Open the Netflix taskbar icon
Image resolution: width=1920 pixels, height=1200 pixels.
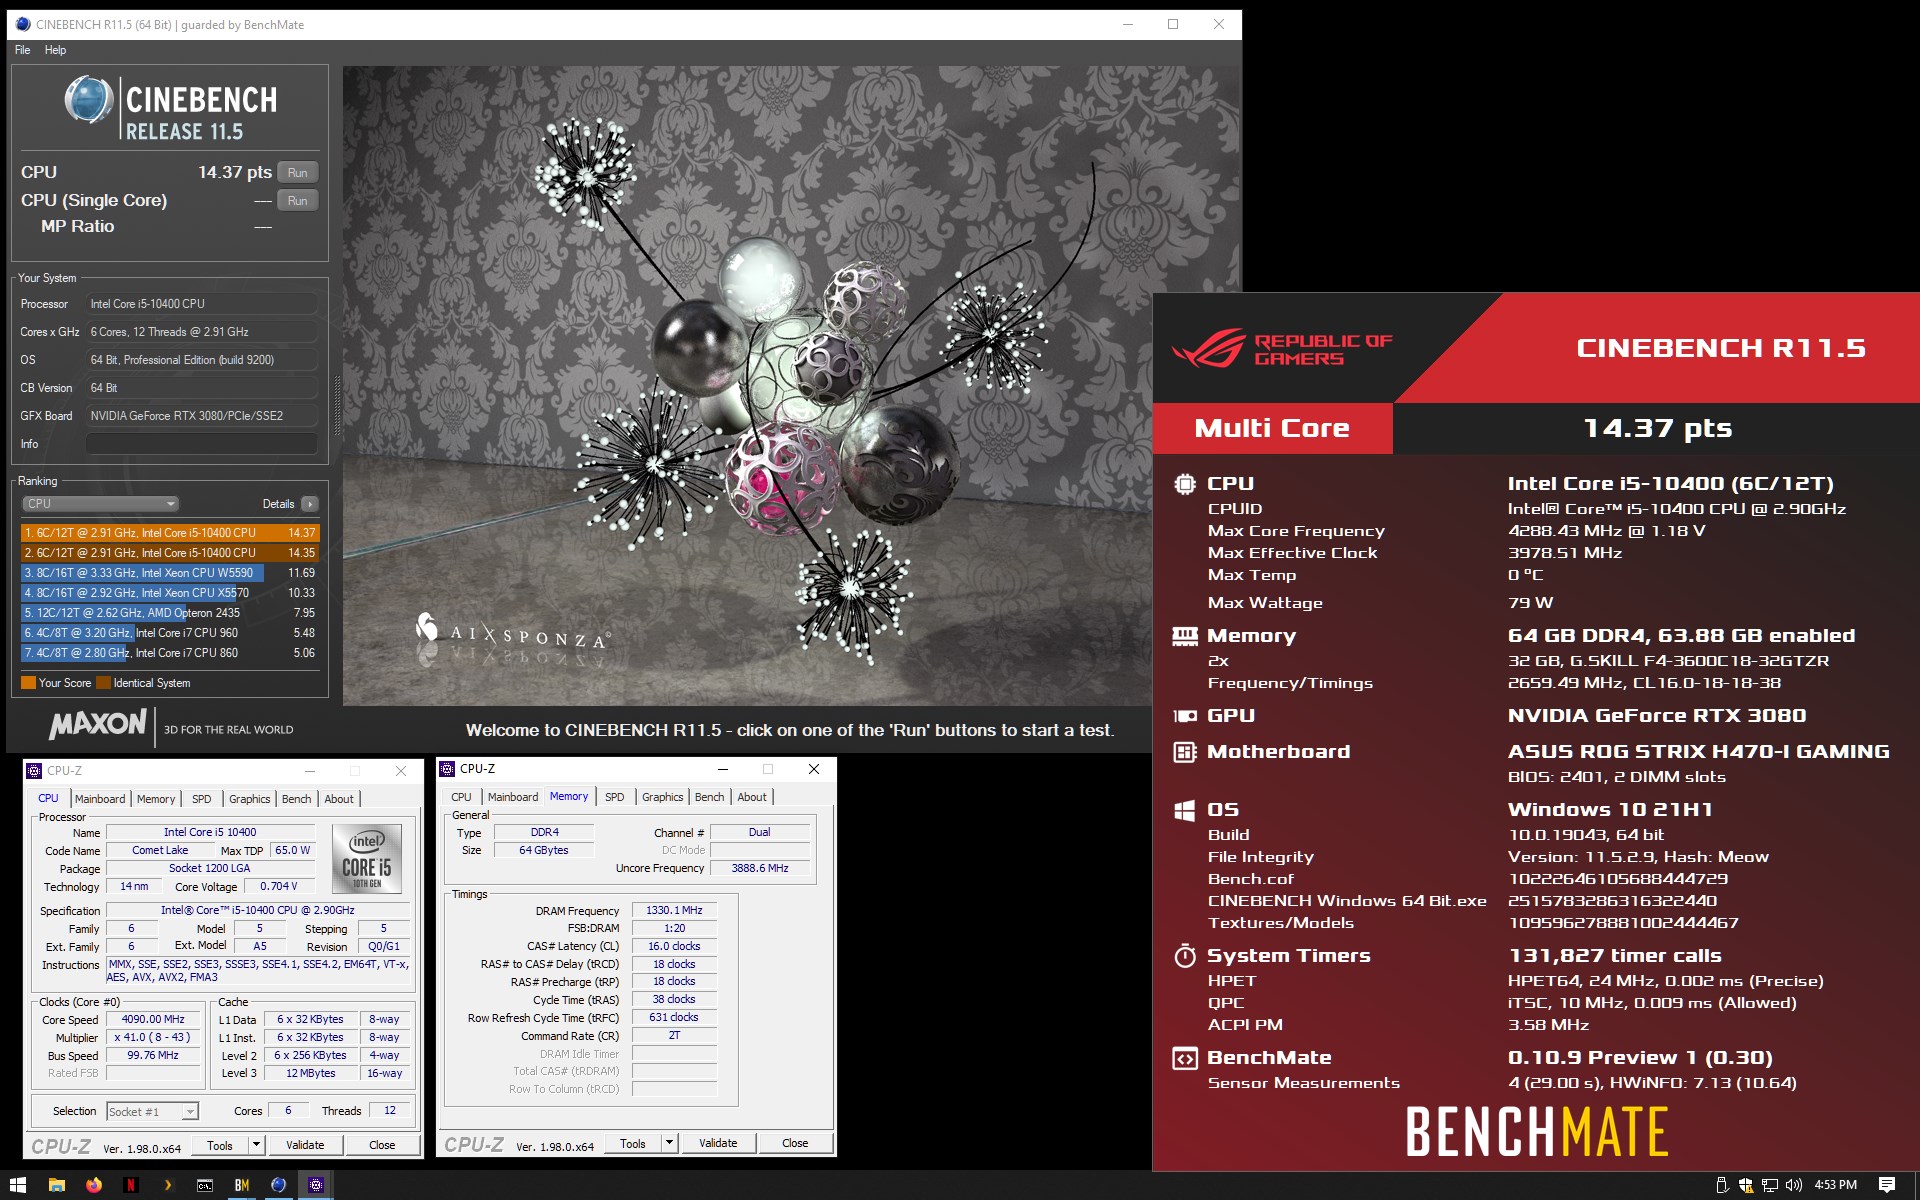(x=130, y=1185)
